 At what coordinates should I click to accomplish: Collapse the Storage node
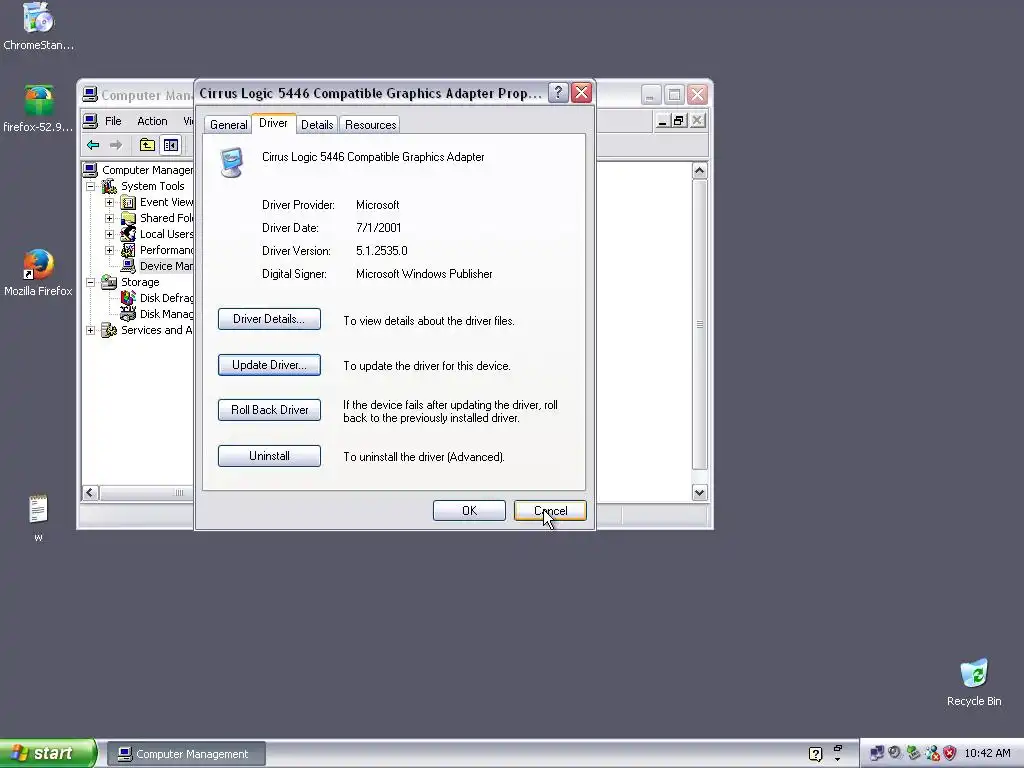(91, 282)
